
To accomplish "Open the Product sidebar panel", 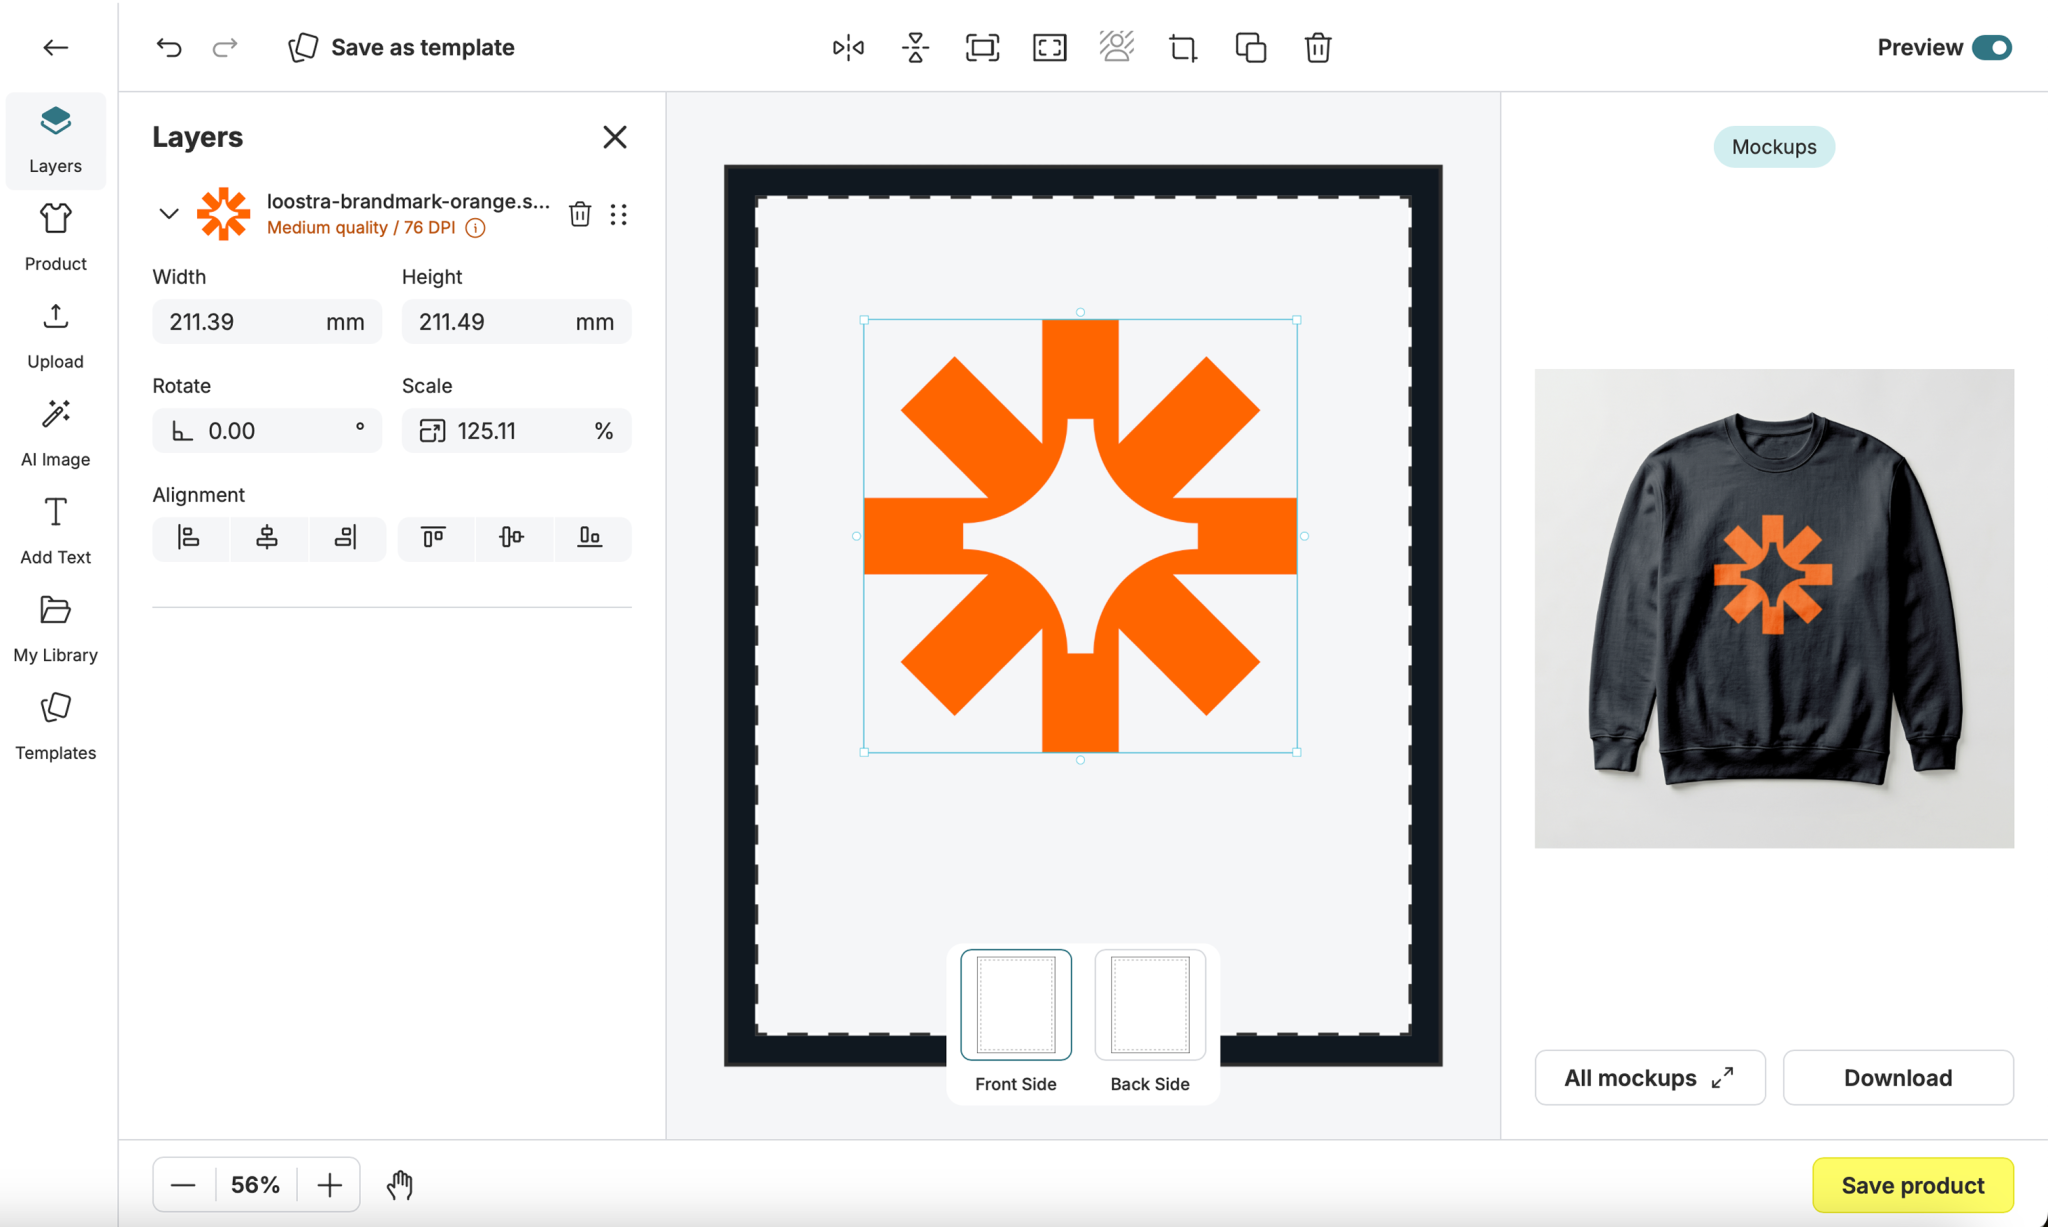I will [56, 238].
